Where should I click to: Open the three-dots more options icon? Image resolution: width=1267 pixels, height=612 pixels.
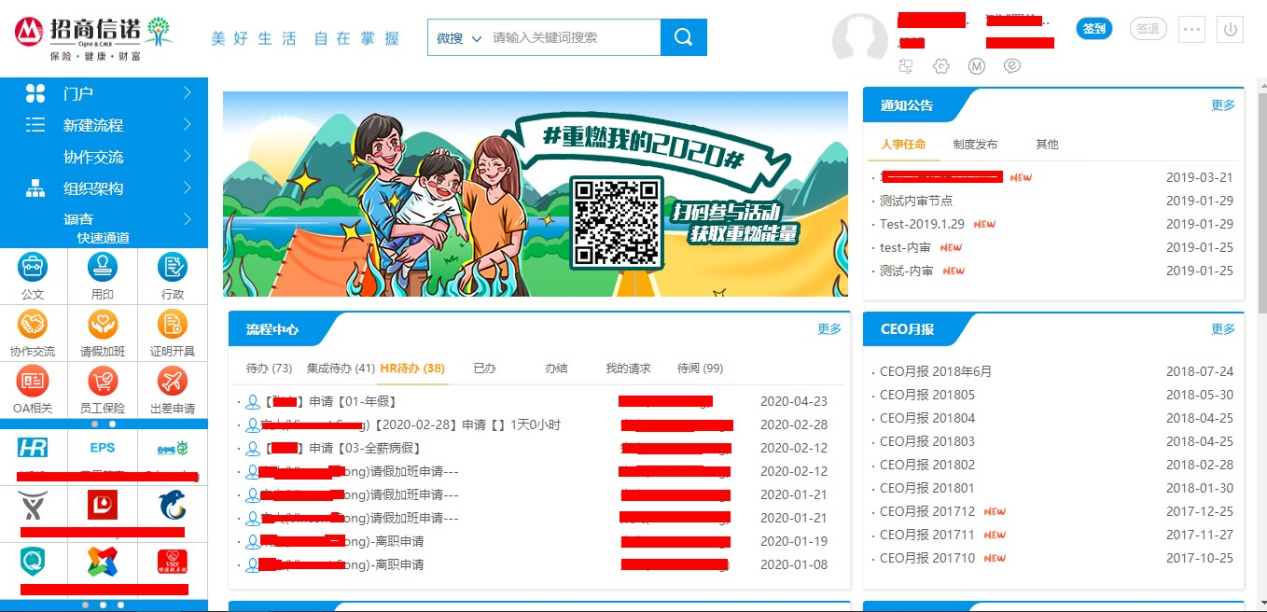1192,29
